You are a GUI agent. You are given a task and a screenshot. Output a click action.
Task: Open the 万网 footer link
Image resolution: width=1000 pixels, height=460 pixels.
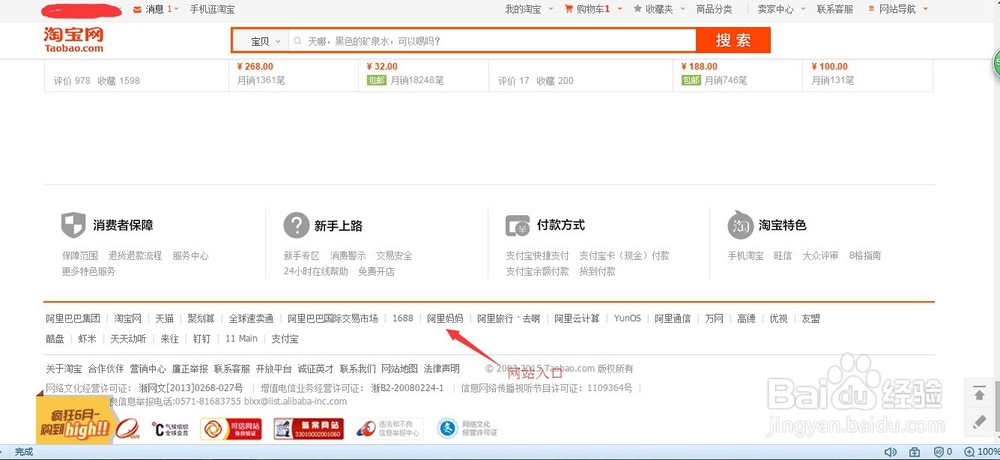[714, 318]
